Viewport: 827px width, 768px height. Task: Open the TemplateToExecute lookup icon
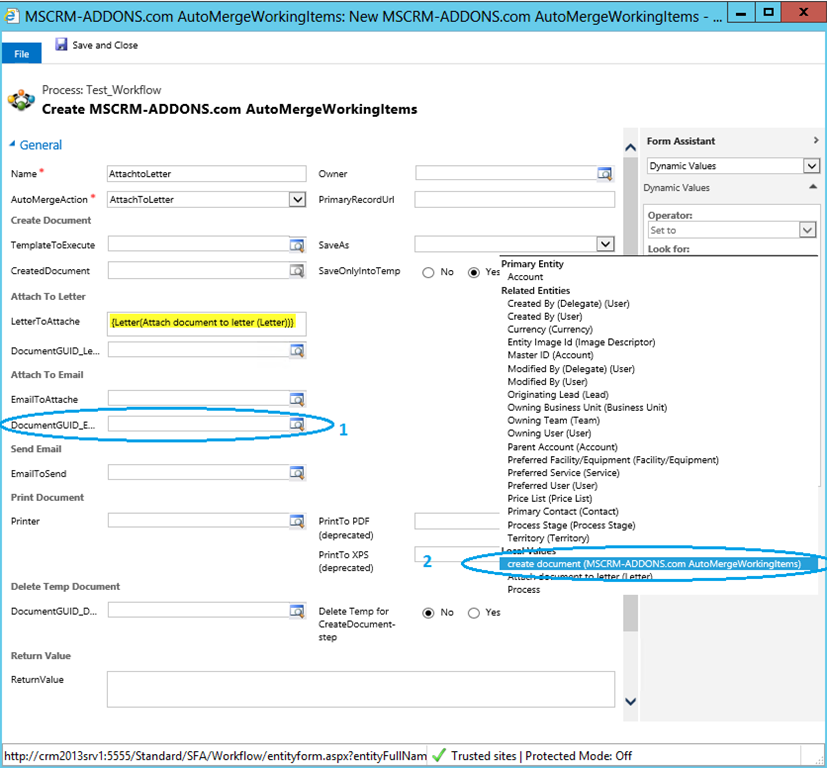(297, 245)
